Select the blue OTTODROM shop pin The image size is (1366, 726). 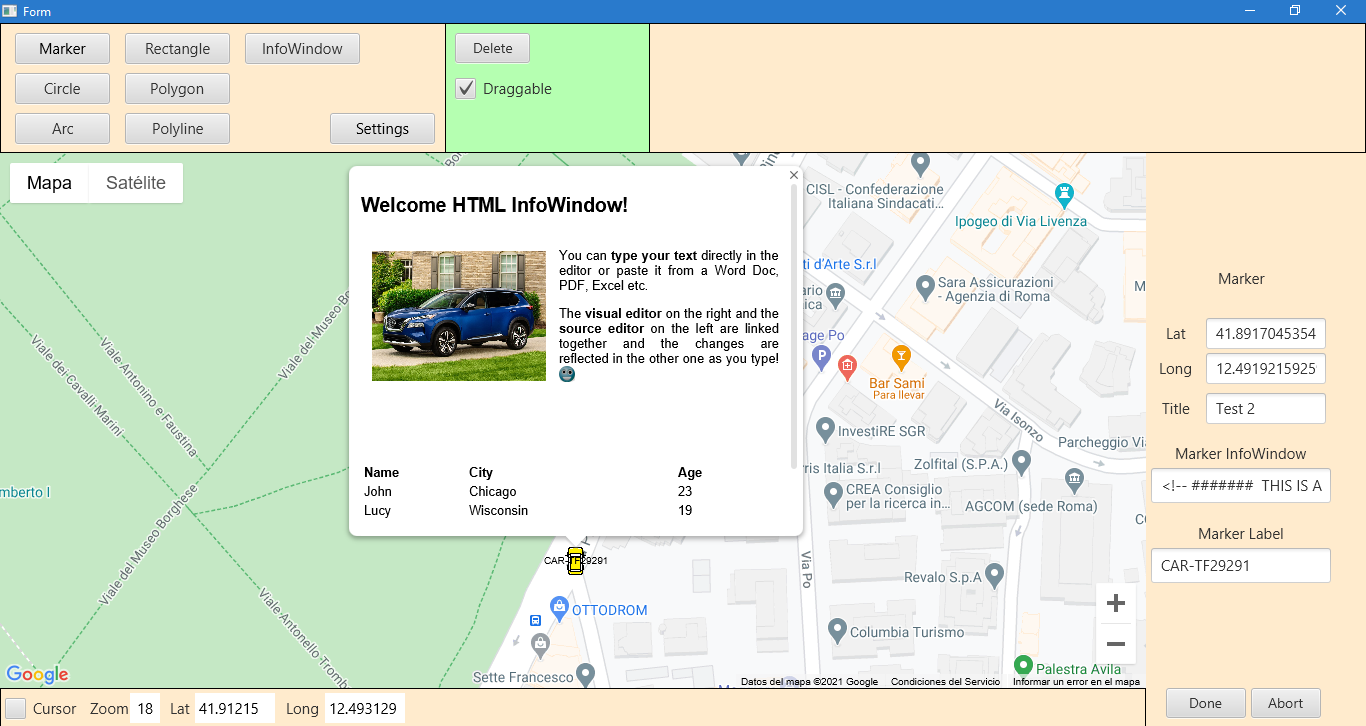(x=559, y=607)
